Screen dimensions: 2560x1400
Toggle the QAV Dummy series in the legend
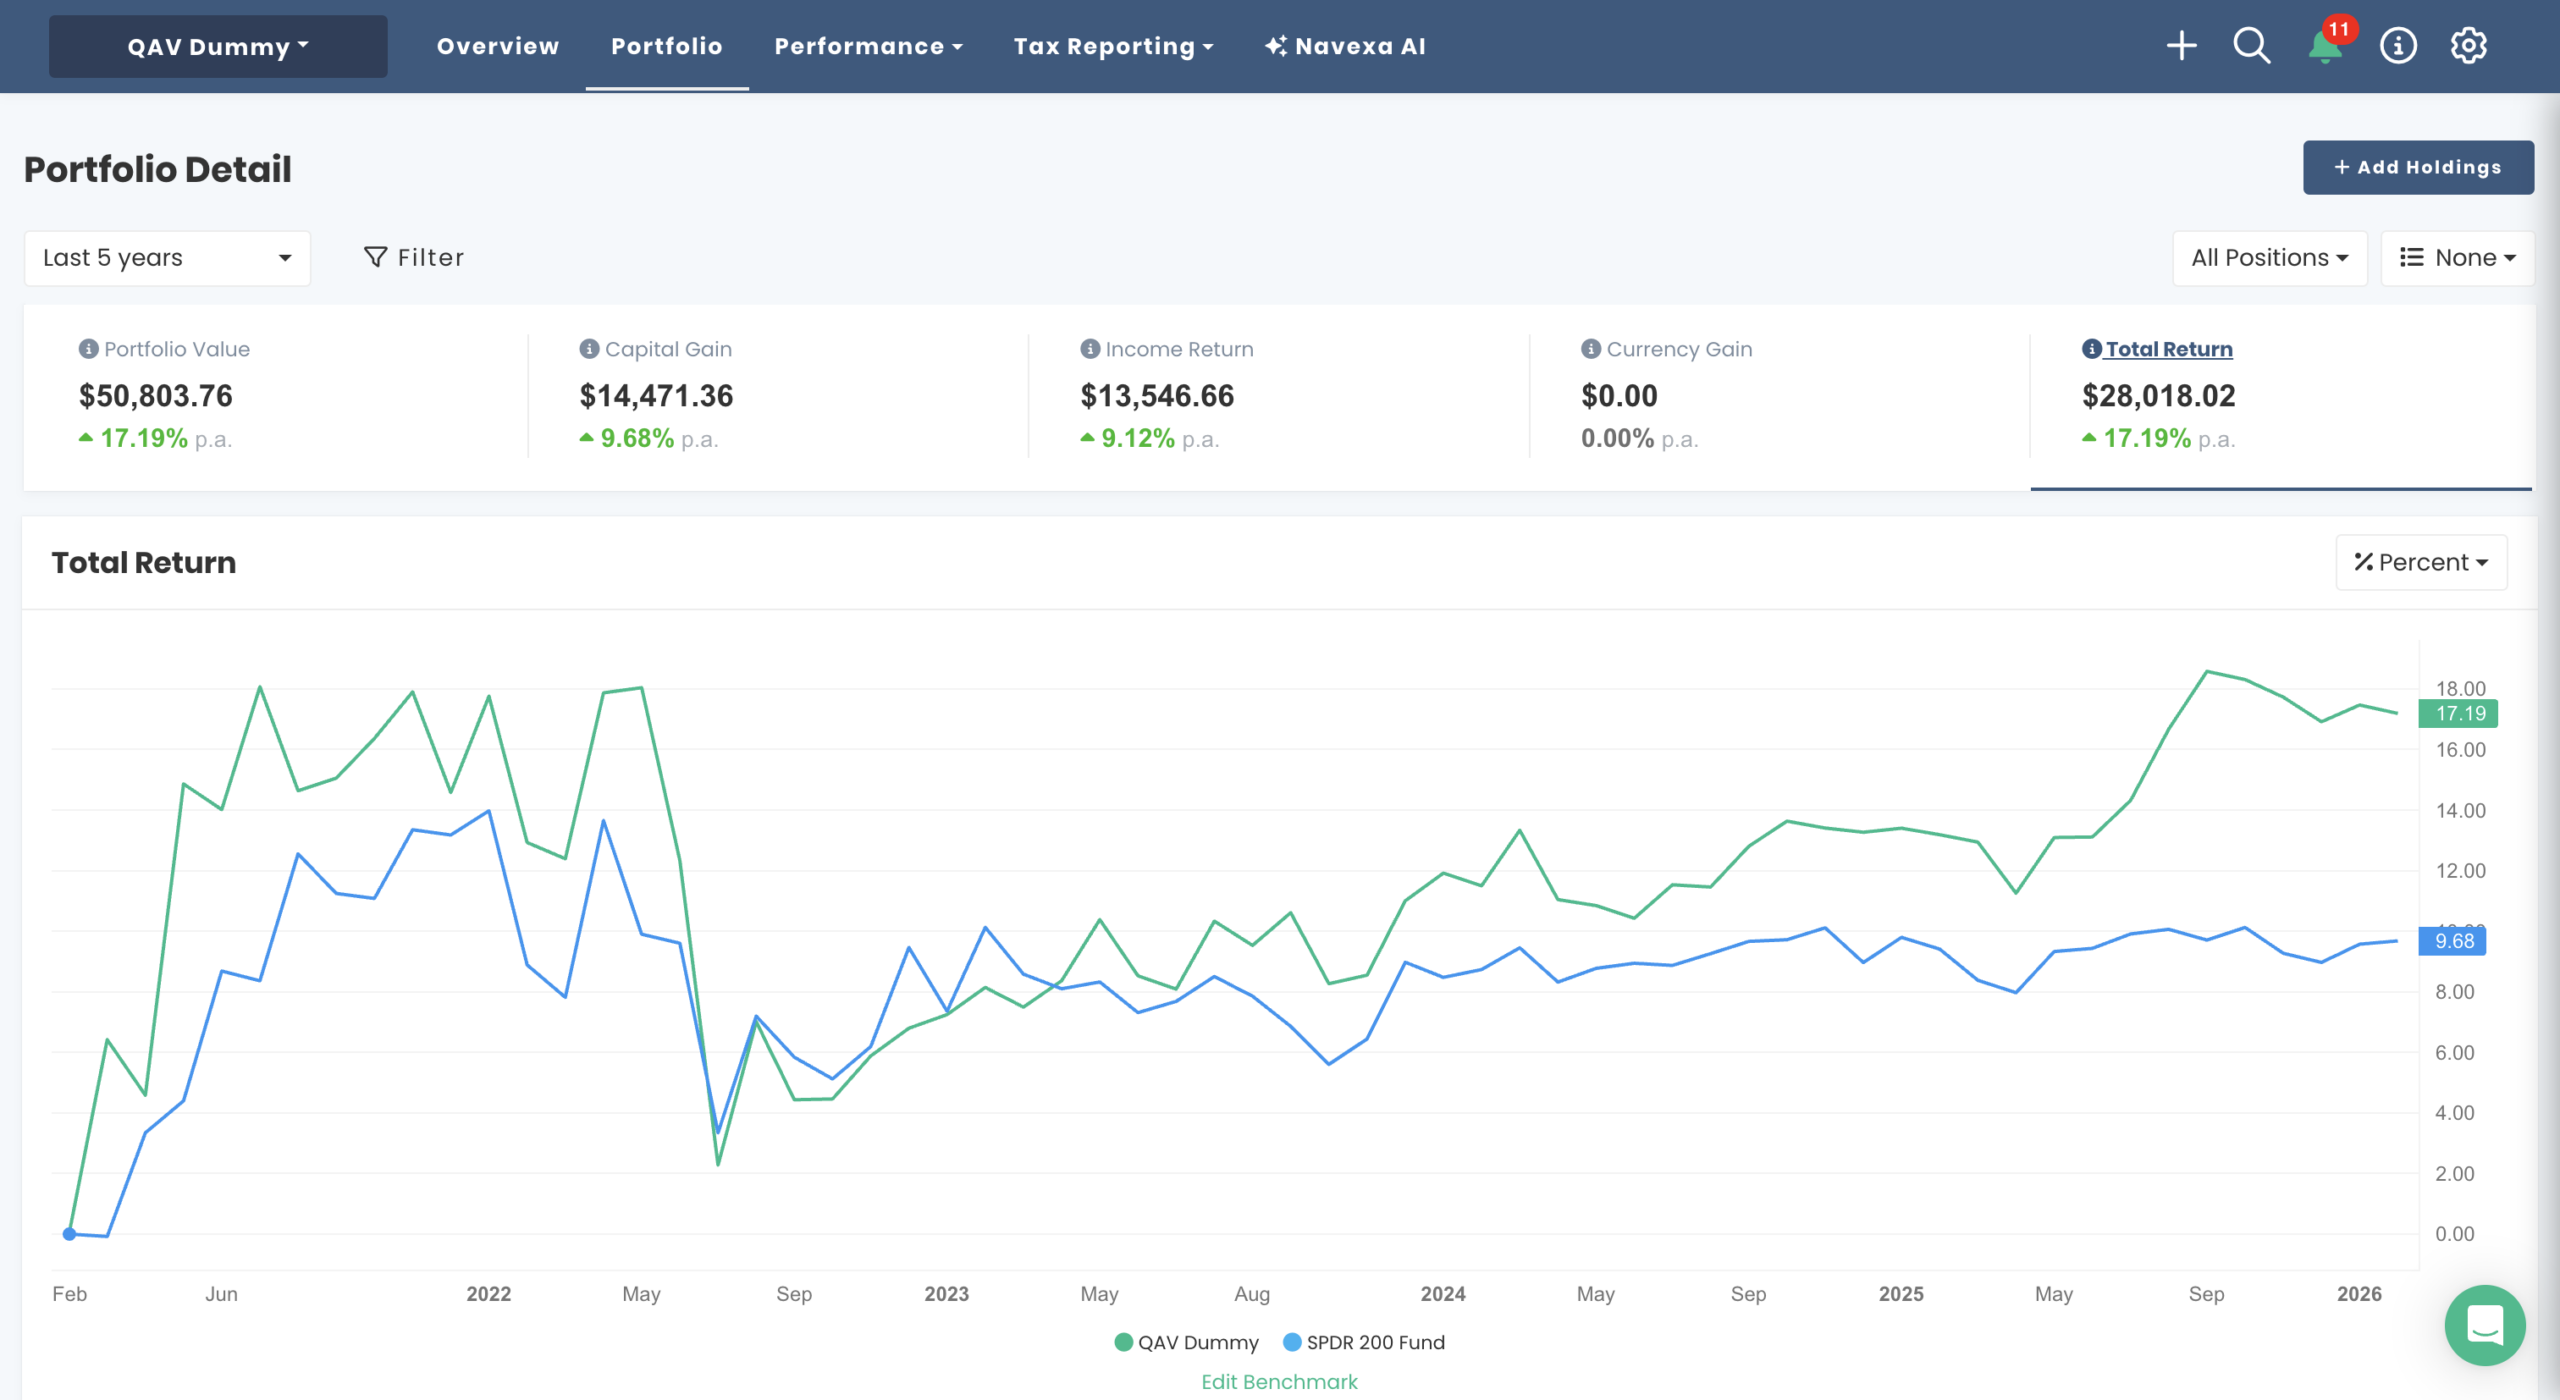[1186, 1342]
